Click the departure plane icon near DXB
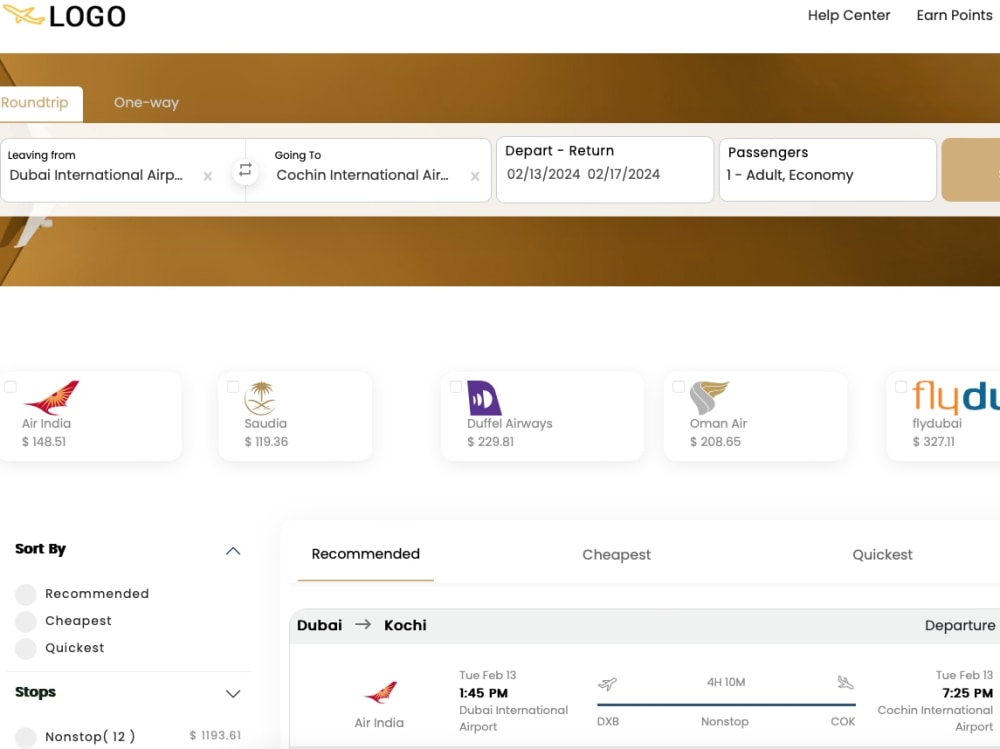The width and height of the screenshot is (1000, 749). (x=608, y=683)
